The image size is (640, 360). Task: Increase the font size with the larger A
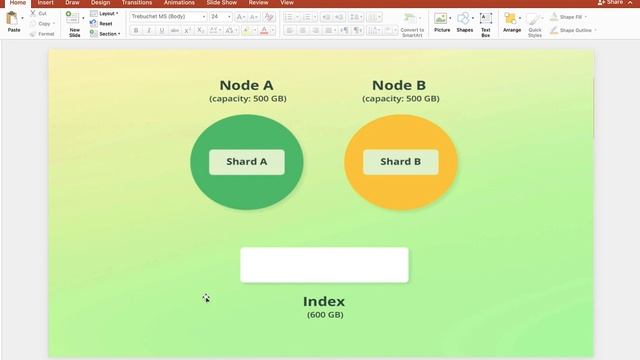coord(240,17)
